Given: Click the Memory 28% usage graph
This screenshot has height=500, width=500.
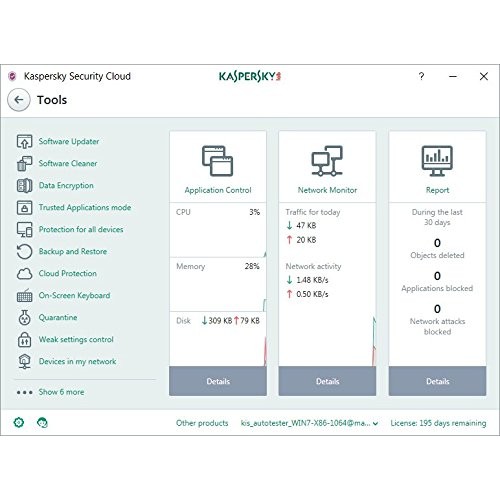Looking at the screenshot, I should pos(218,285).
